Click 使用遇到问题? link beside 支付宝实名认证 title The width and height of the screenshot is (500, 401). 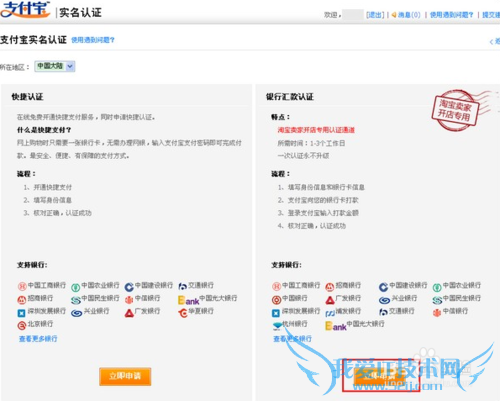point(93,40)
